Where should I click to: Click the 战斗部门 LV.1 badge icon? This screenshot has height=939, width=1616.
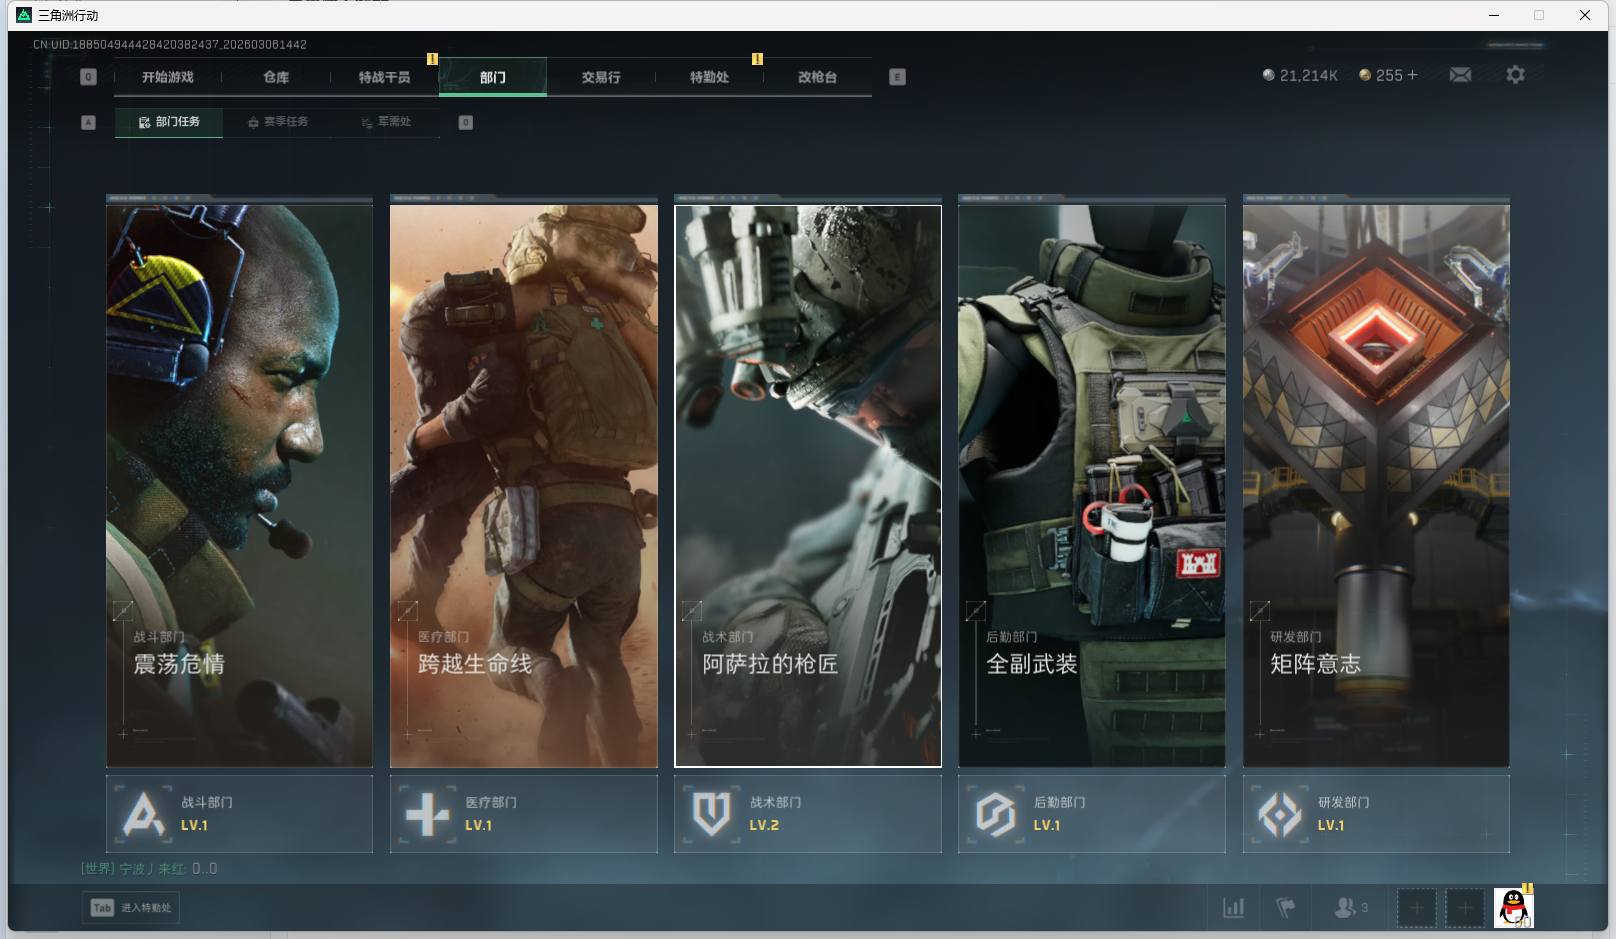point(143,814)
